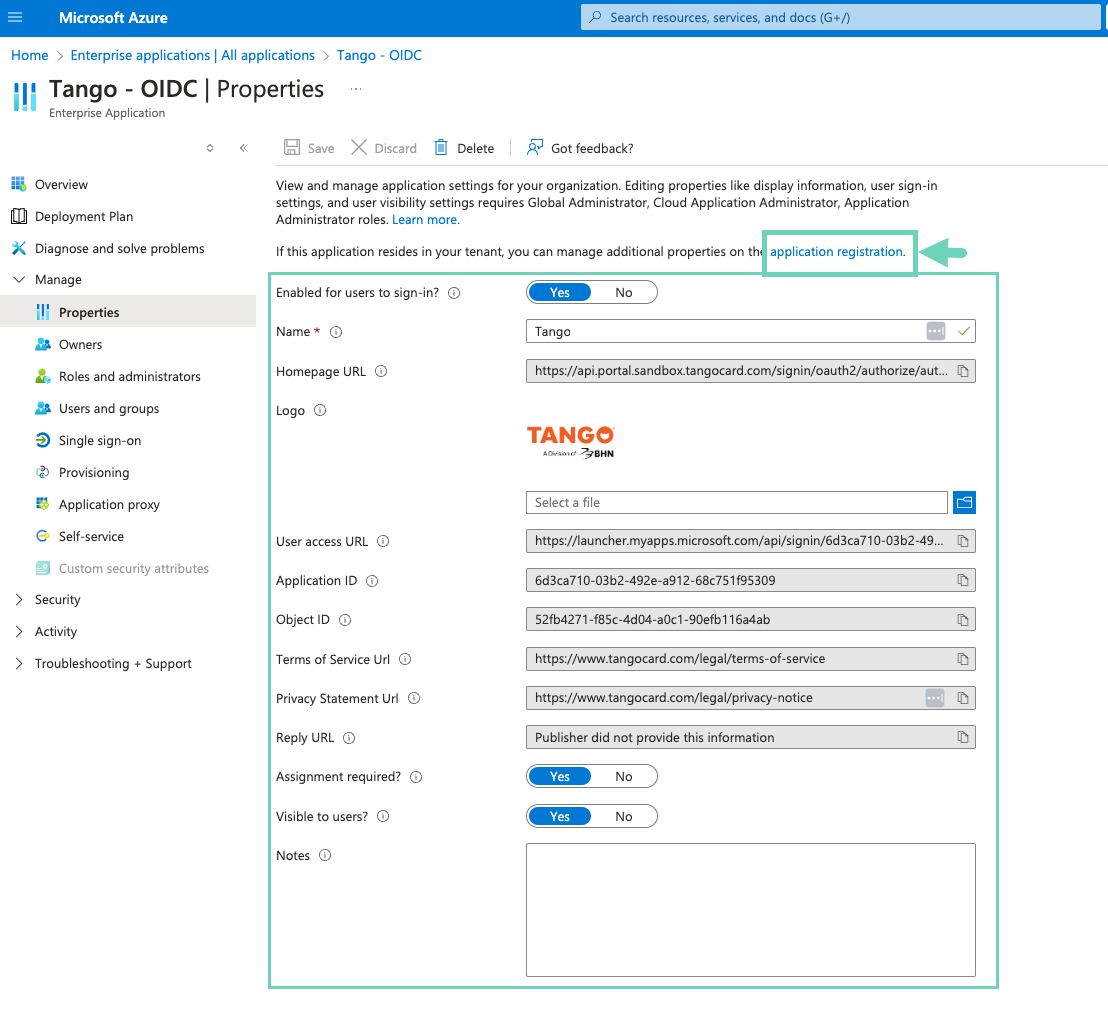Click the ellipsis icon inside the Name field
This screenshot has height=1009, width=1108.
click(936, 331)
